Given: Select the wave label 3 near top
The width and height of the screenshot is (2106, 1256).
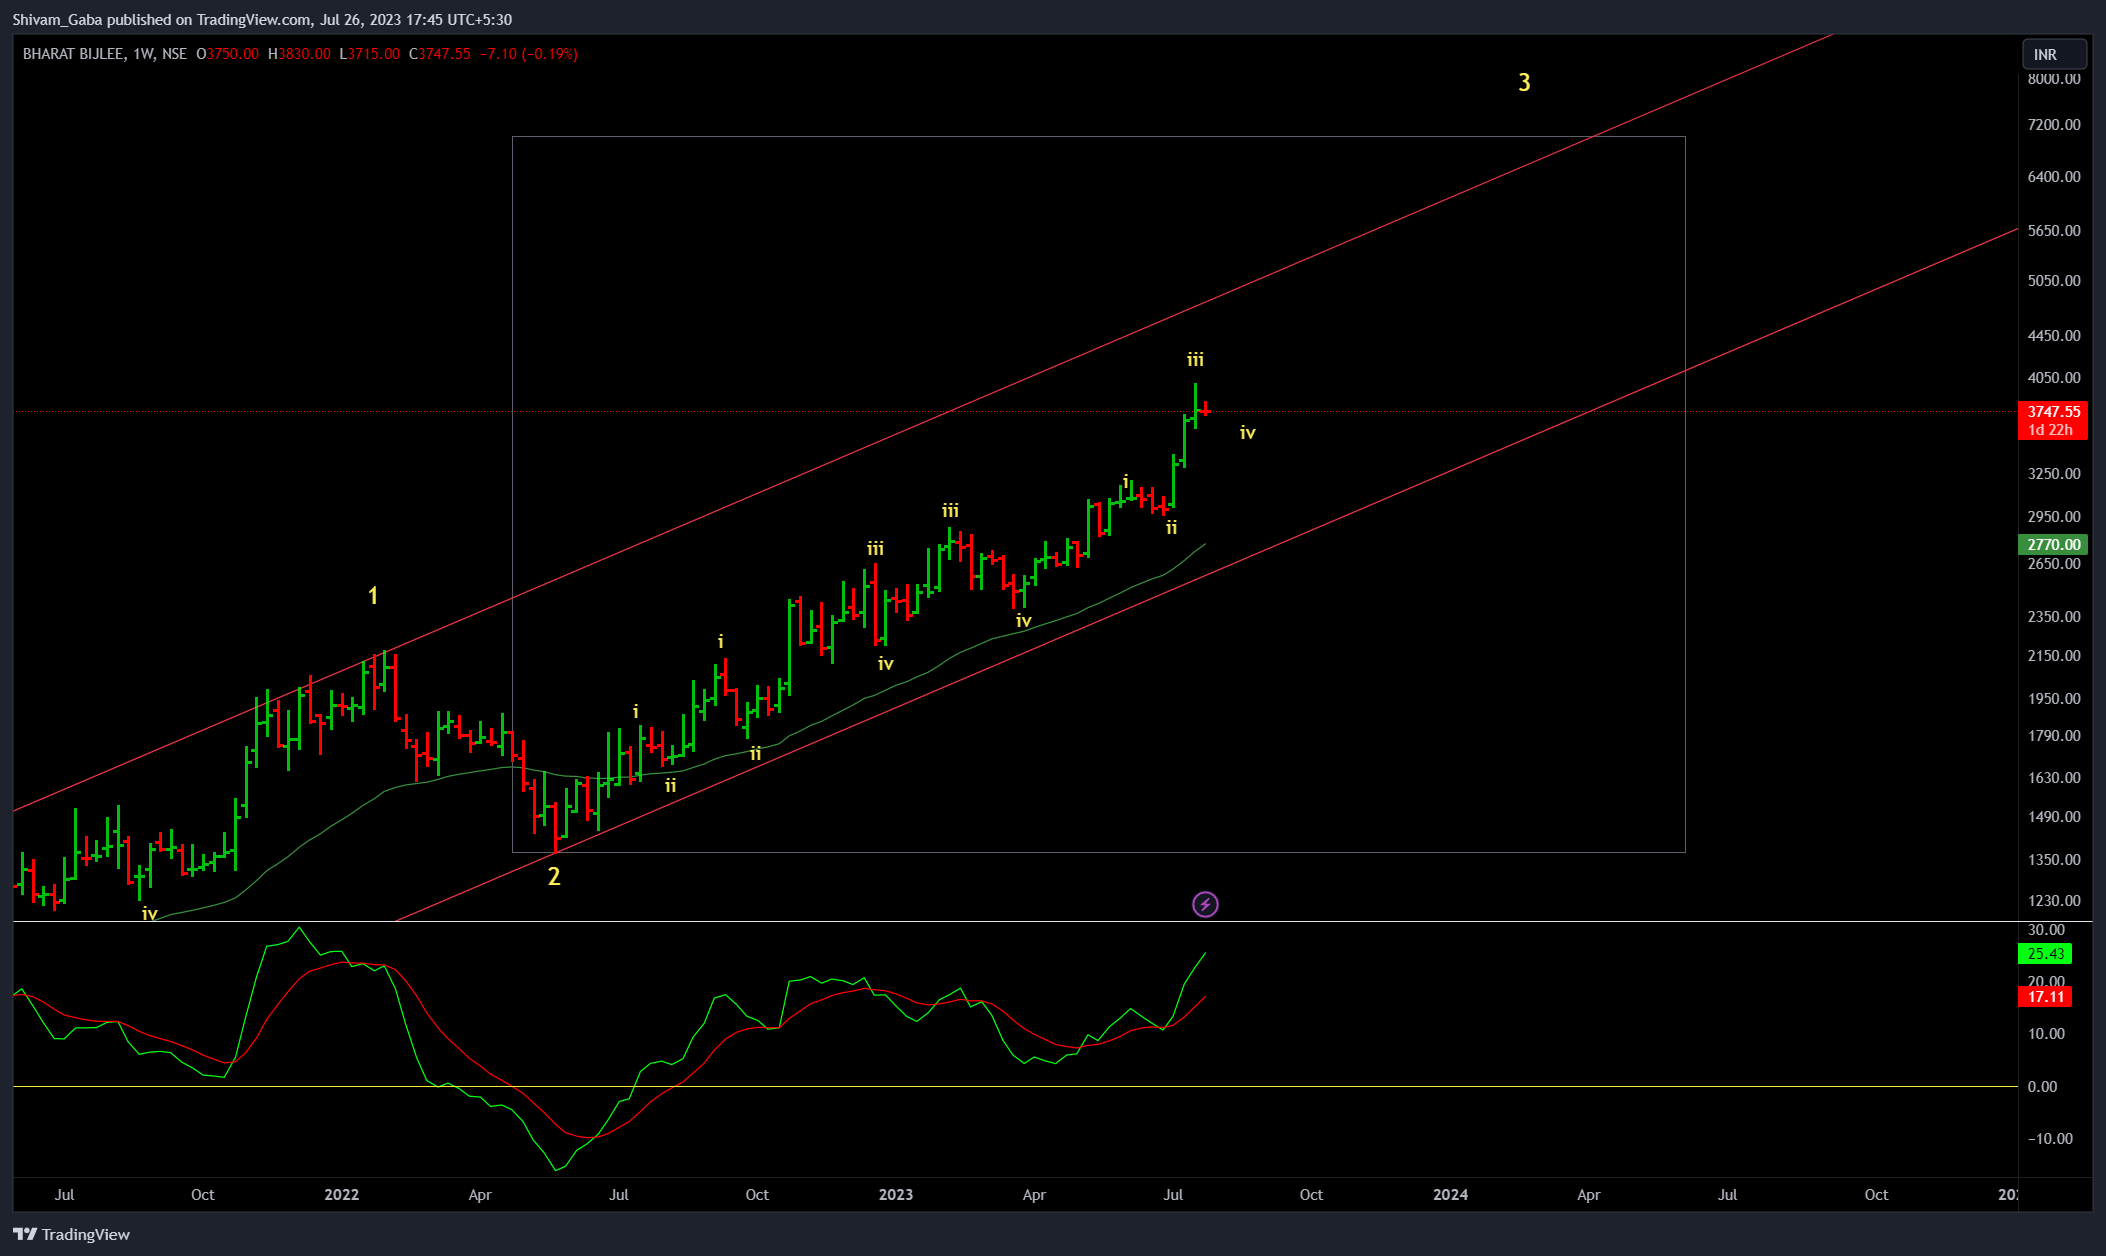Looking at the screenshot, I should coord(1524,82).
